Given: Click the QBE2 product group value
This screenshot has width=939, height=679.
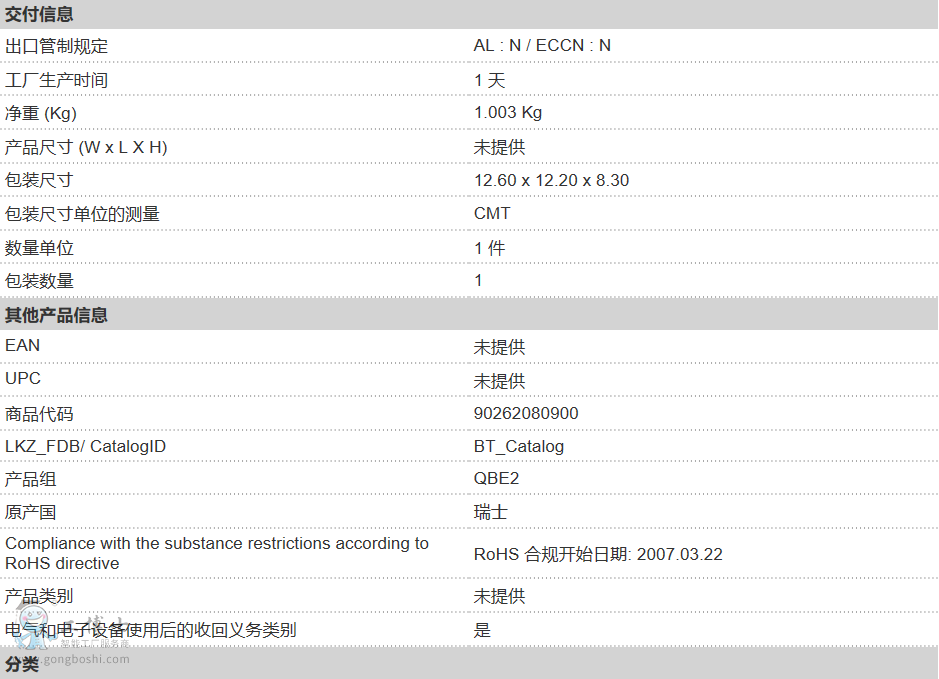Looking at the screenshot, I should pos(497,479).
